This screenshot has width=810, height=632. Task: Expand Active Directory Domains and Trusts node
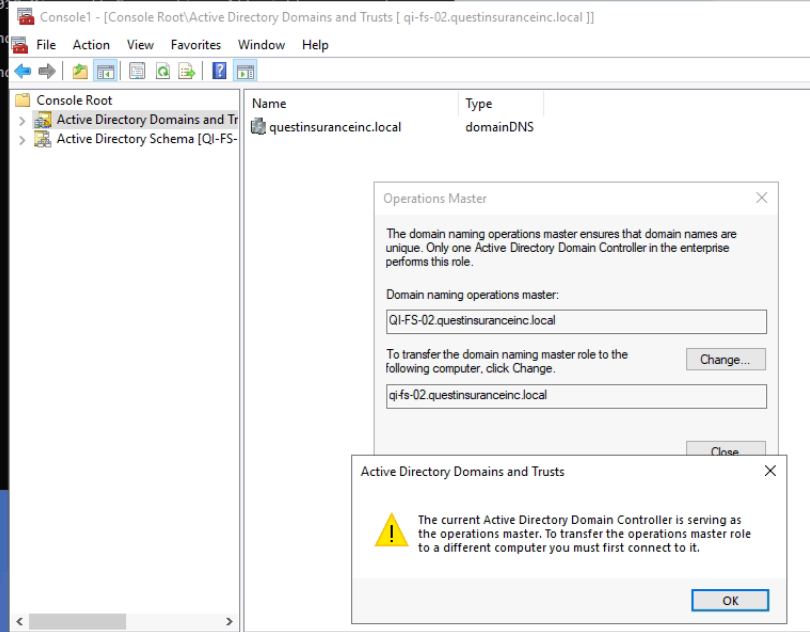(x=22, y=120)
